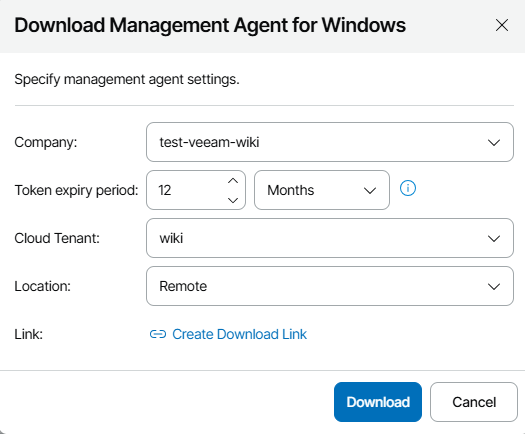Click the Token expiry period label

pyautogui.click(x=76, y=190)
